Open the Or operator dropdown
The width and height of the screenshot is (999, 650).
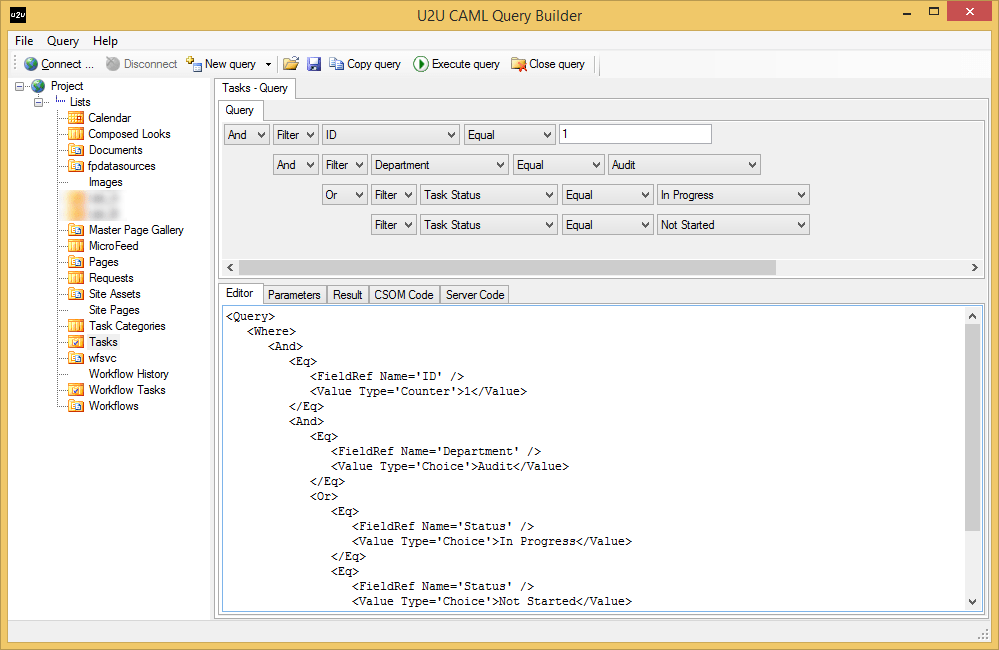click(344, 195)
